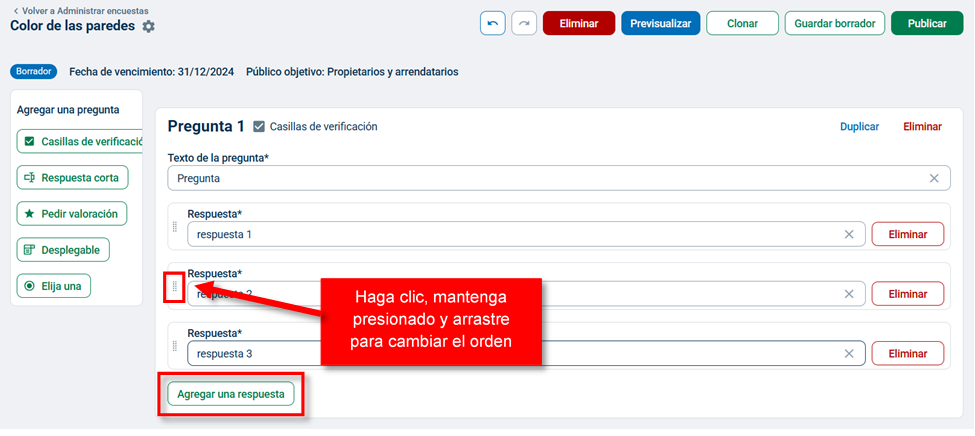The image size is (975, 436).
Task: Click Guardar borrador button
Action: [834, 24]
